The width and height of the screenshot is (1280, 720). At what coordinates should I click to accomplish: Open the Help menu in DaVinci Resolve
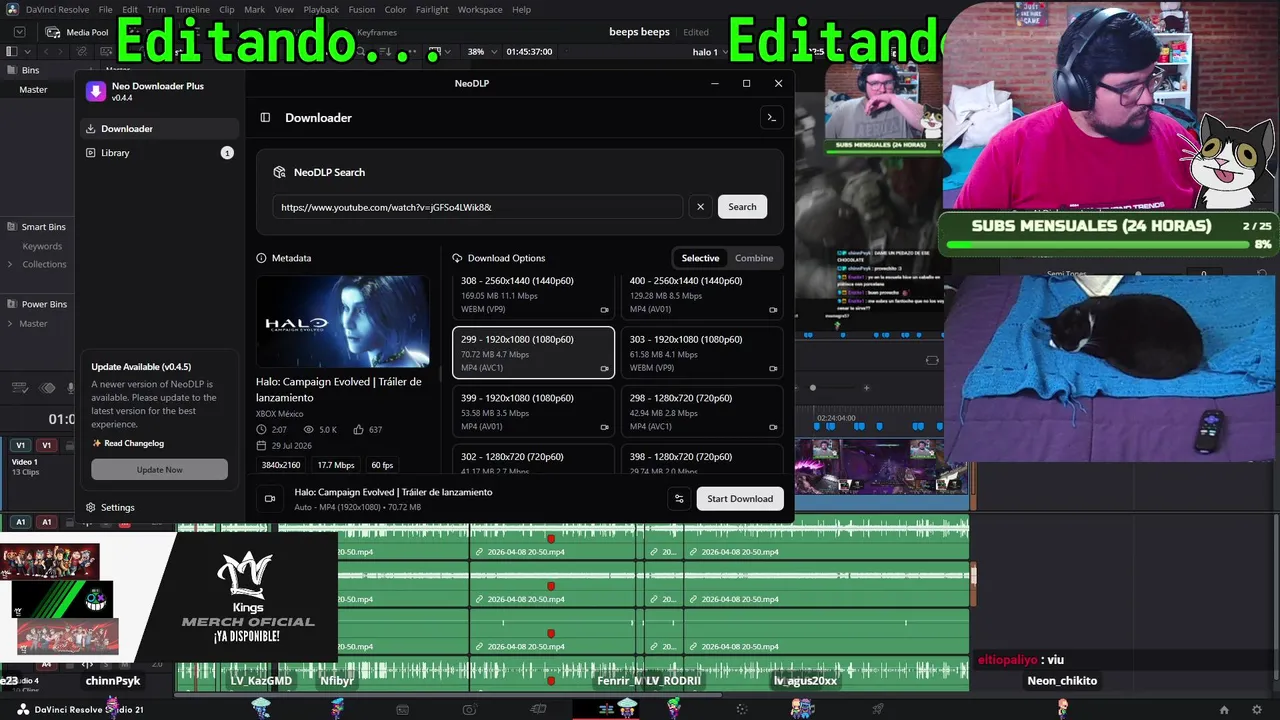[x=521, y=9]
